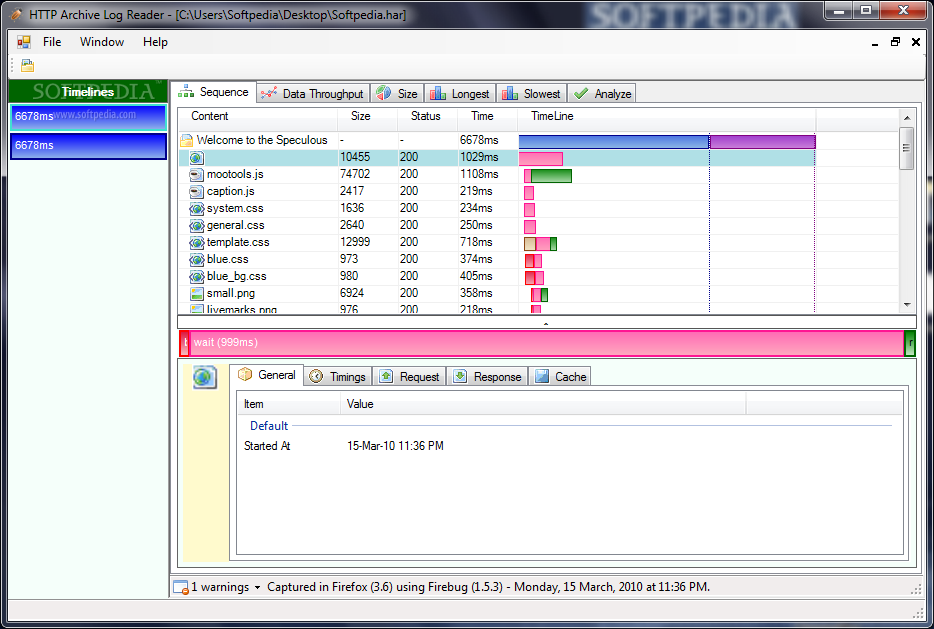This screenshot has width=934, height=629.
Task: Click the template.css file icon
Action: [x=197, y=243]
